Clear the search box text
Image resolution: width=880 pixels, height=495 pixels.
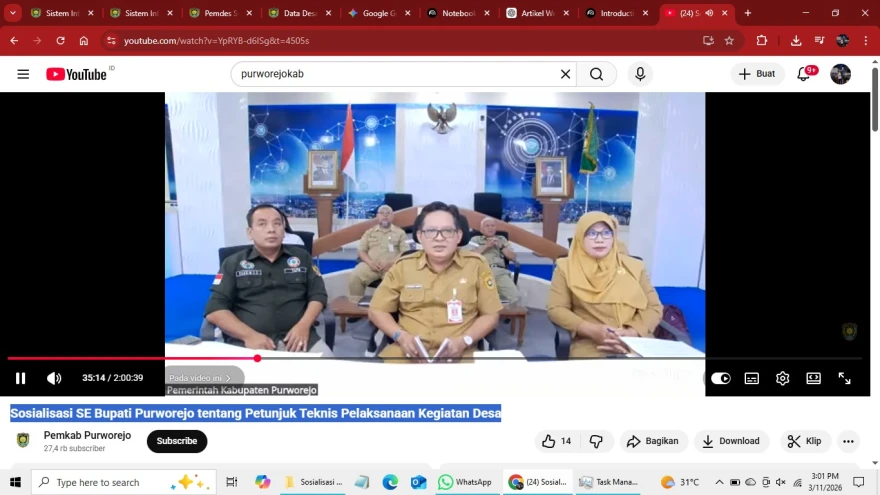(565, 74)
